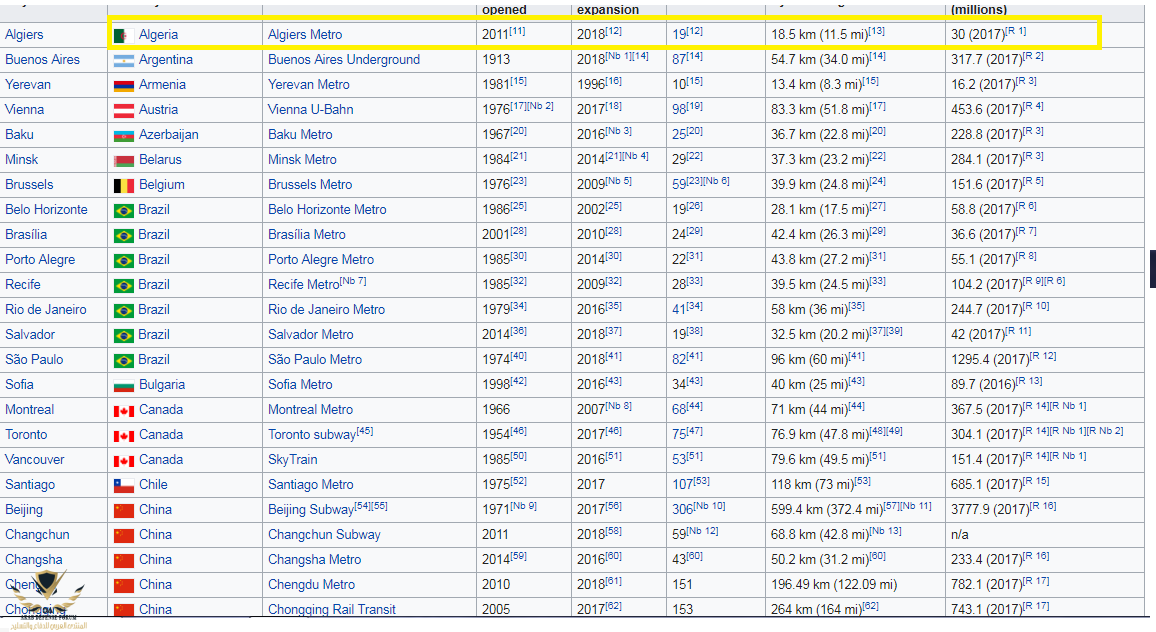
Task: Click the Canada flag in Toronto row
Action: pyautogui.click(x=123, y=436)
